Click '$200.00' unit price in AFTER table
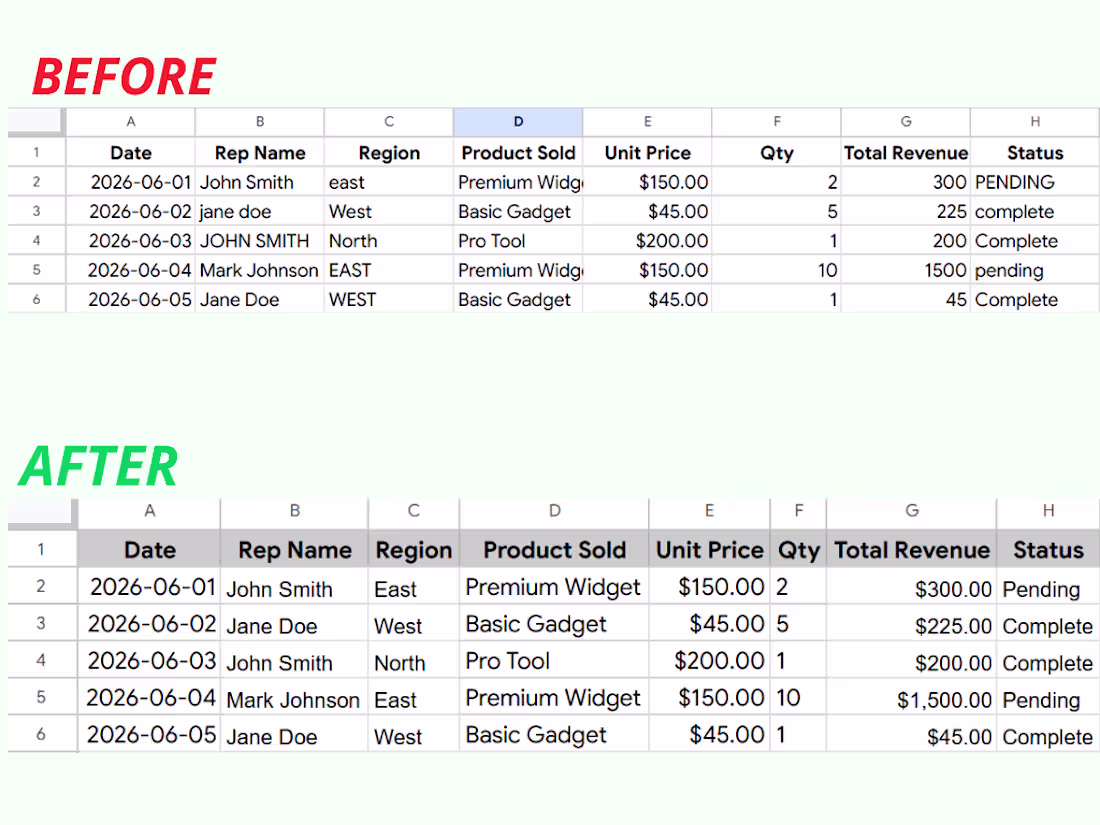Screen dimensions: 1100x825 pyautogui.click(x=709, y=661)
